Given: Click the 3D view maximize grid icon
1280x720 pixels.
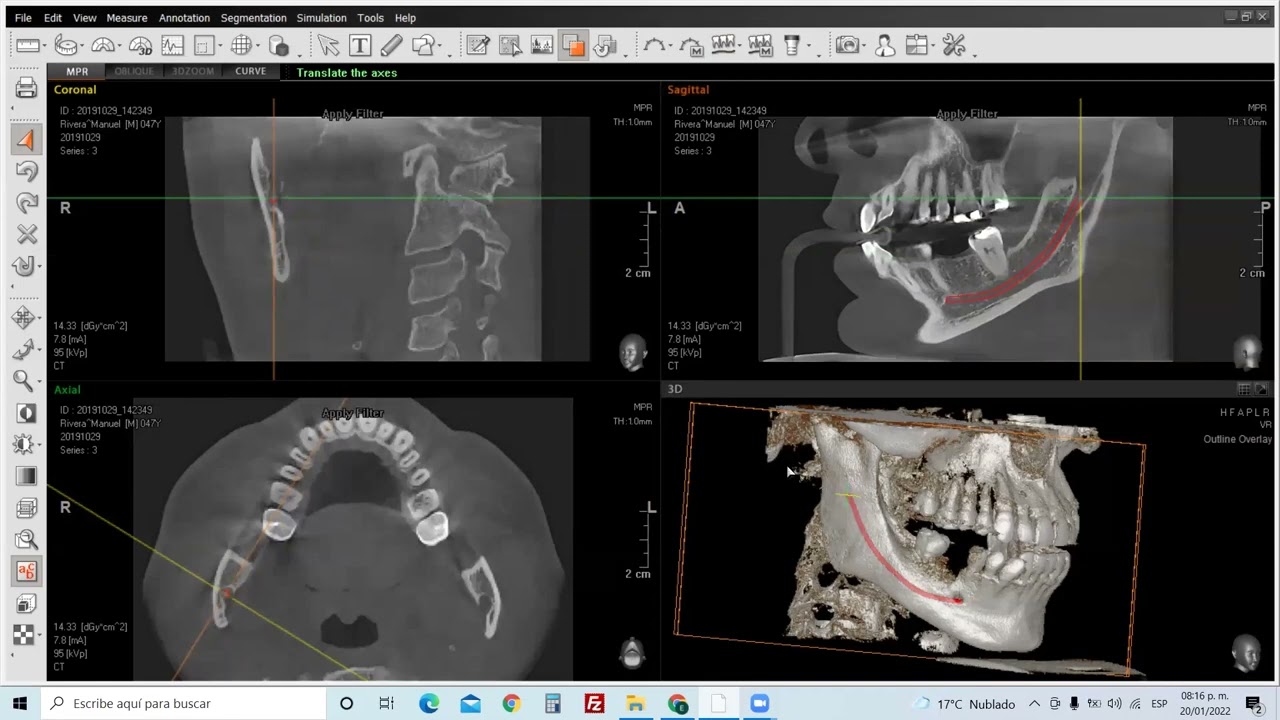Looking at the screenshot, I should tap(1244, 389).
